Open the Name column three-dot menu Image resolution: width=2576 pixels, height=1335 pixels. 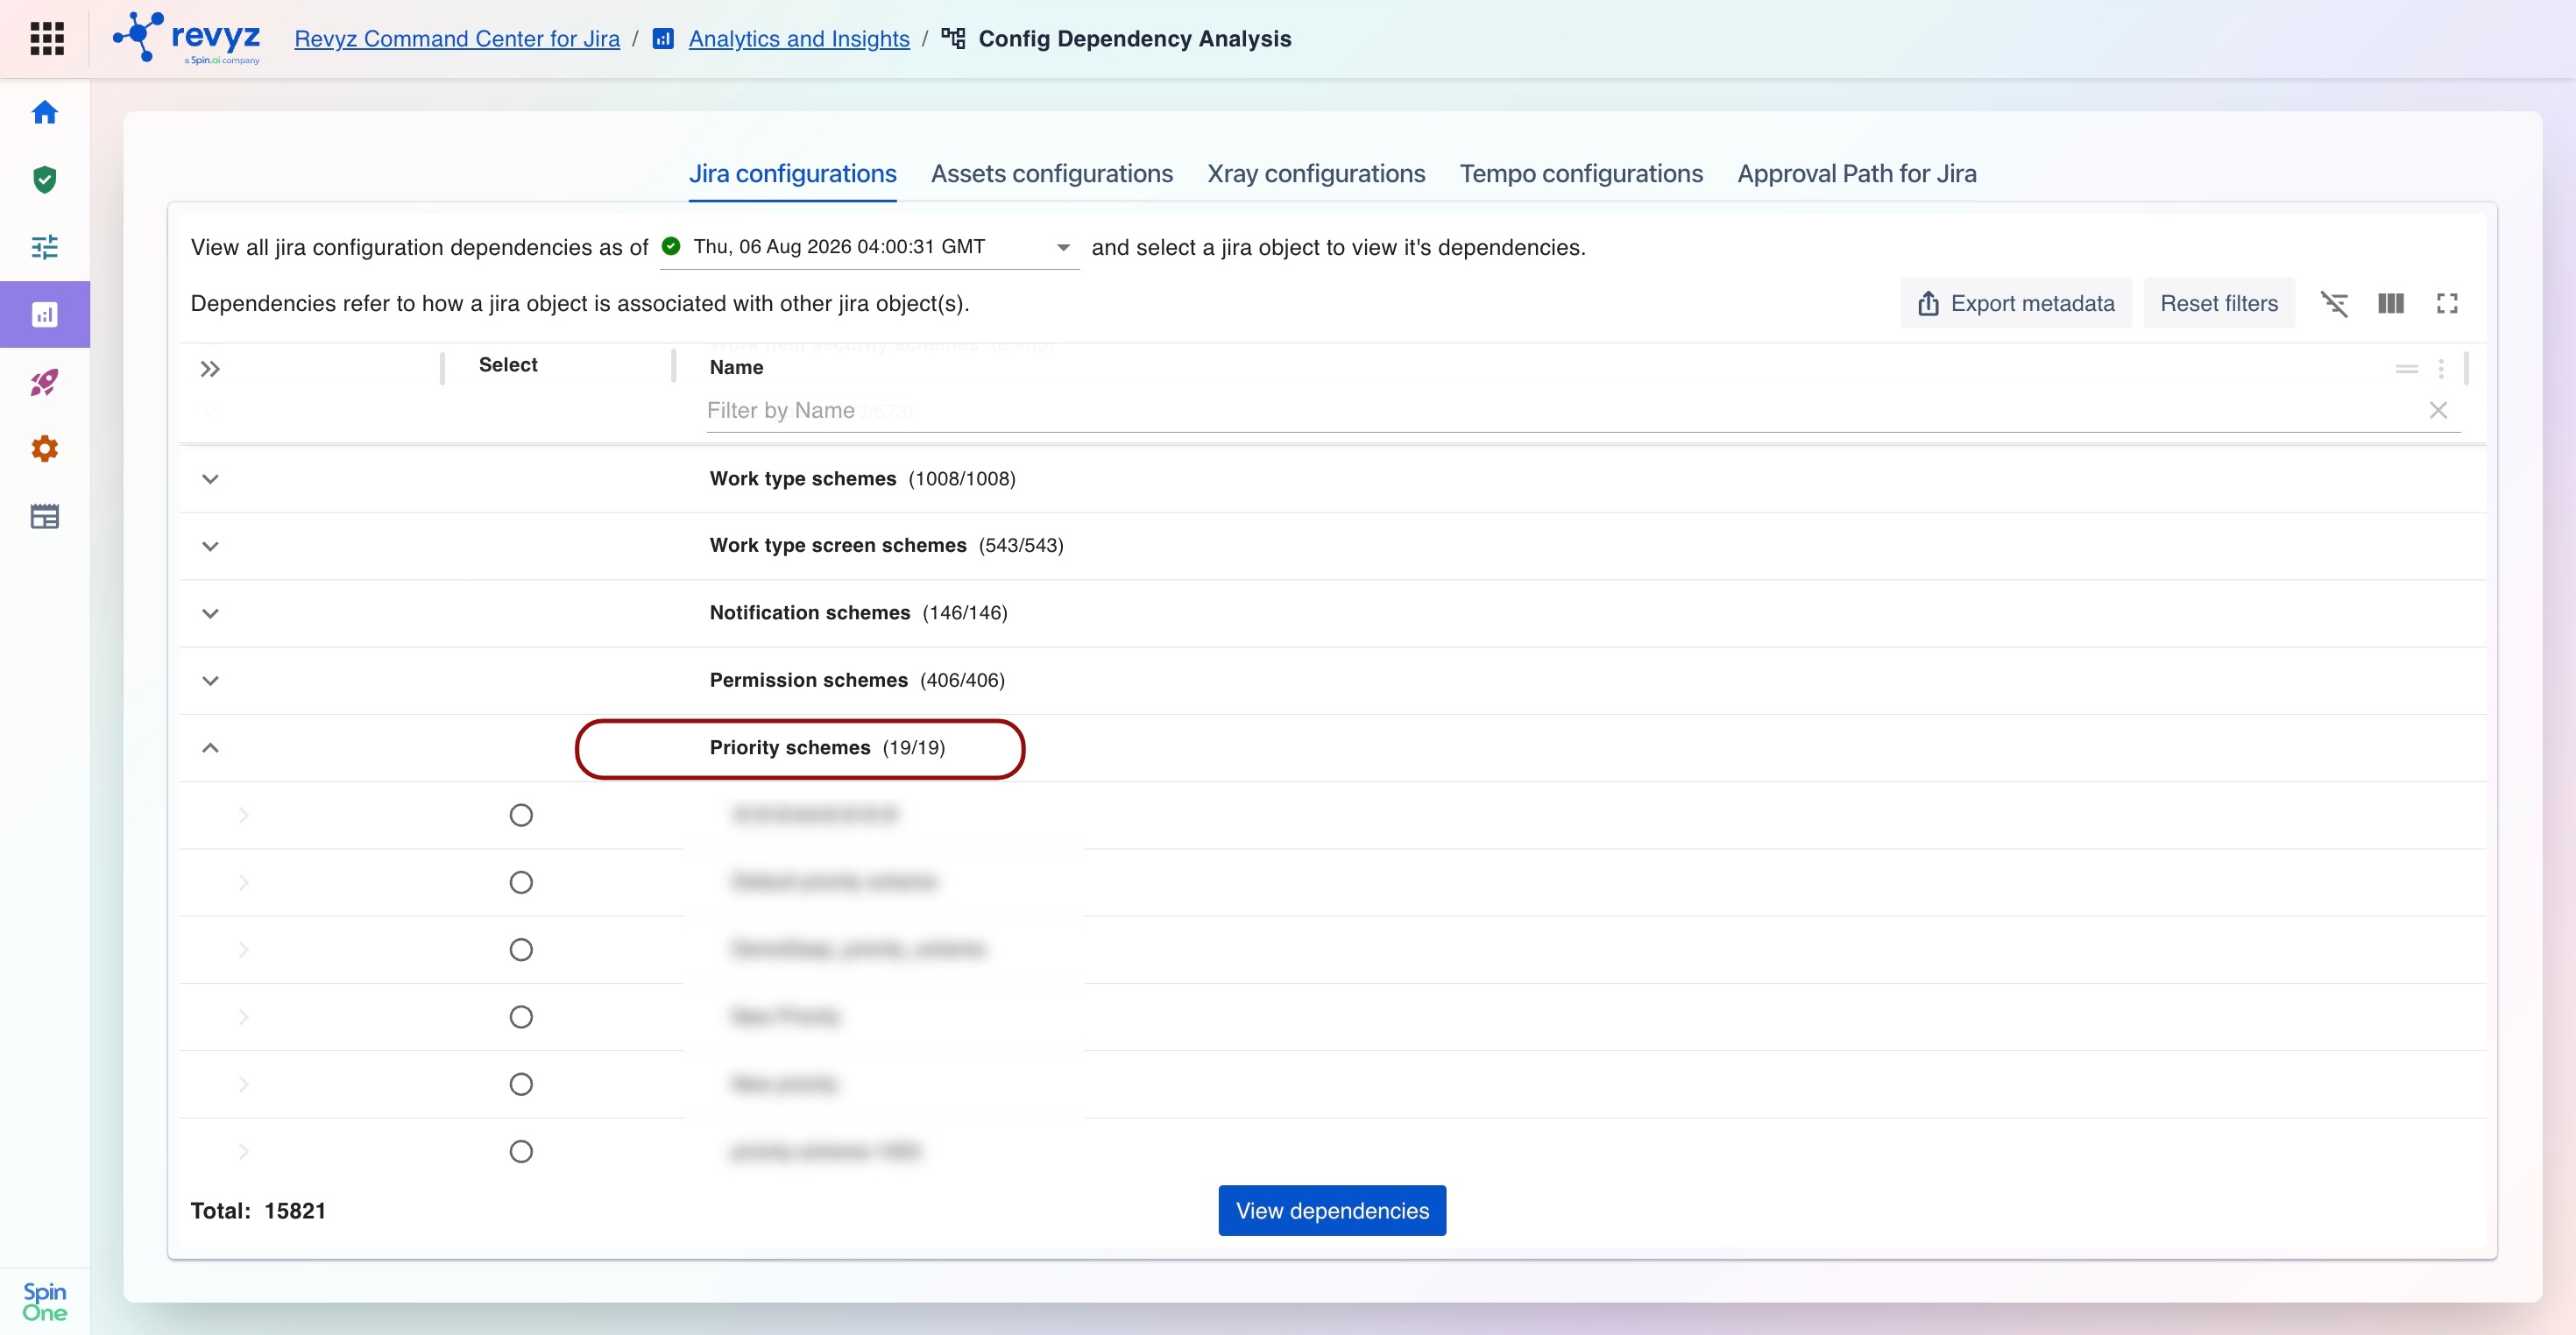click(x=2441, y=369)
